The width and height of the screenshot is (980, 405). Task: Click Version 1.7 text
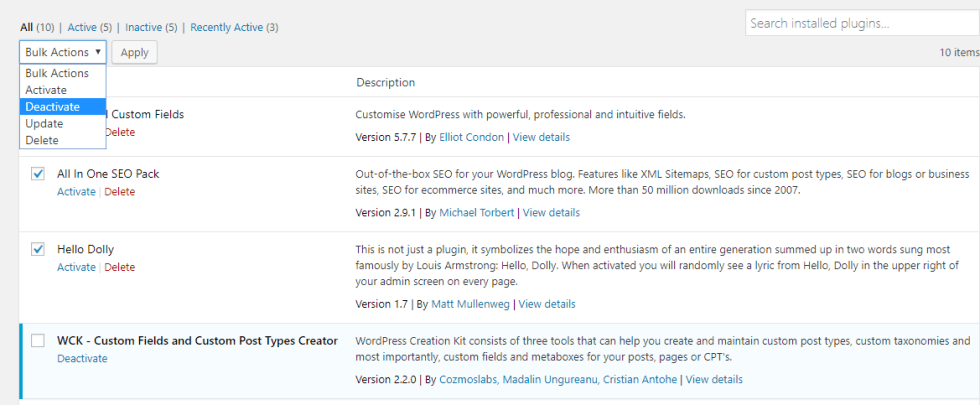tap(381, 304)
